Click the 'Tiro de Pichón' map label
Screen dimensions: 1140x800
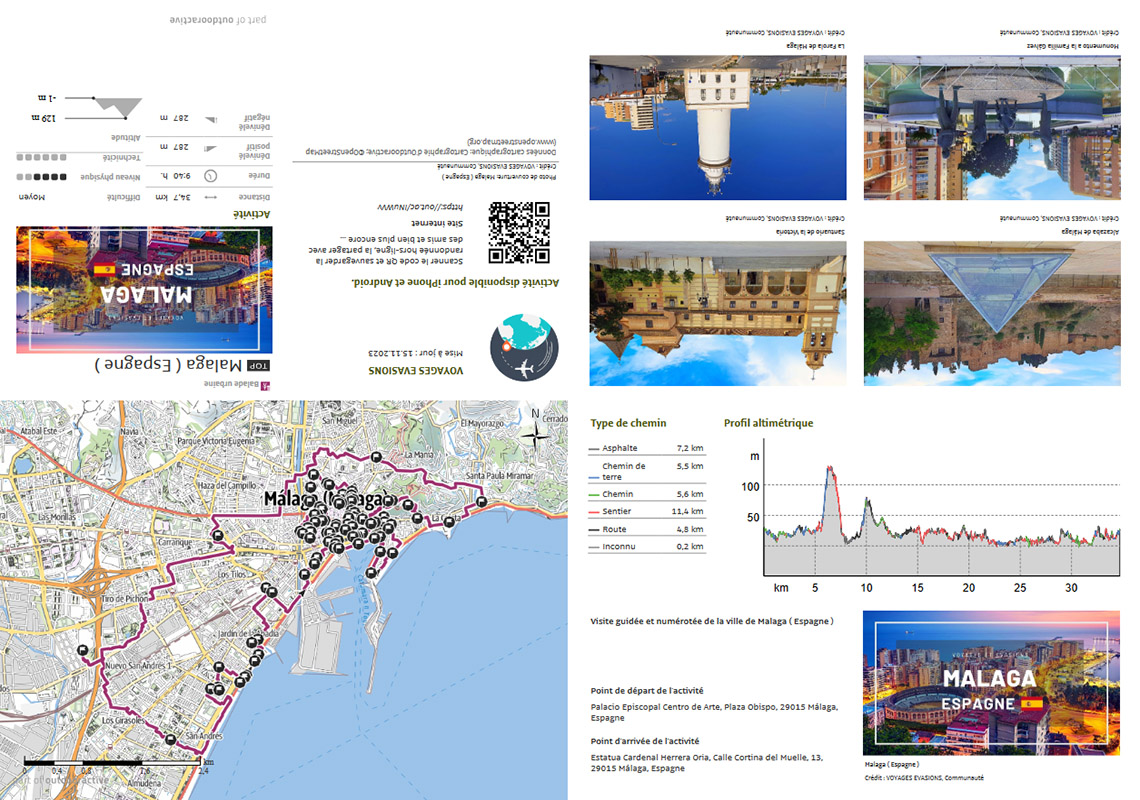pos(124,599)
